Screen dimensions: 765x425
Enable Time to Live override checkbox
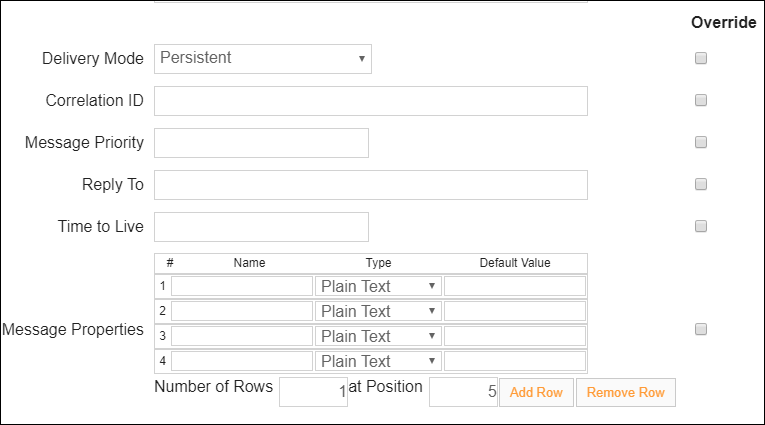[x=701, y=226]
